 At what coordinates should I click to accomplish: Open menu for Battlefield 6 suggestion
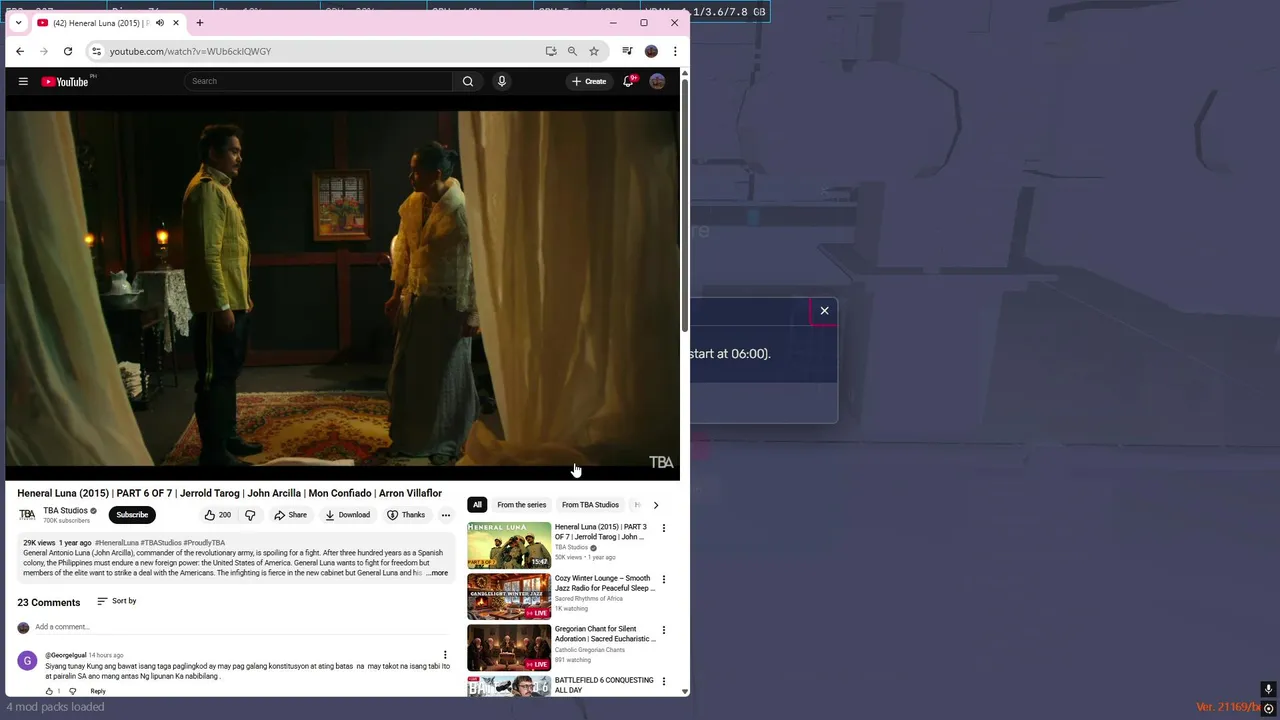click(663, 681)
